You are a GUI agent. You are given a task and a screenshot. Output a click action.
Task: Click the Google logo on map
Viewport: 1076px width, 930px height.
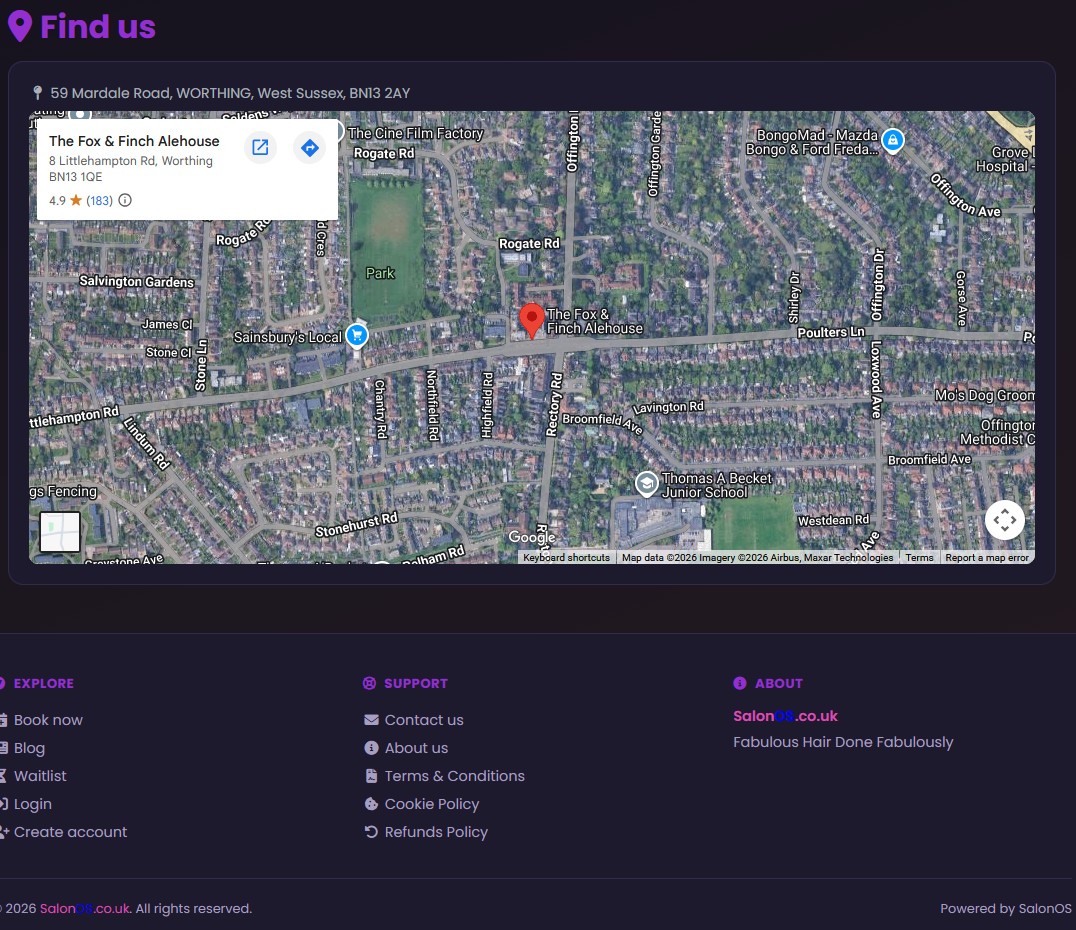coord(532,537)
